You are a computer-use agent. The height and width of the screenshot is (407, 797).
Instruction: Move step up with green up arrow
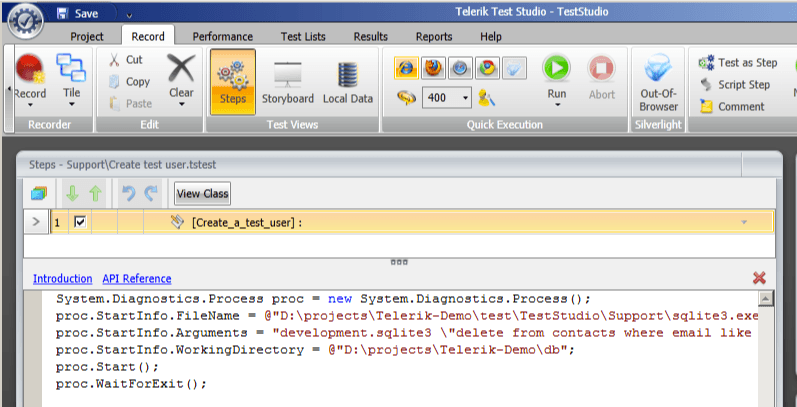(96, 194)
